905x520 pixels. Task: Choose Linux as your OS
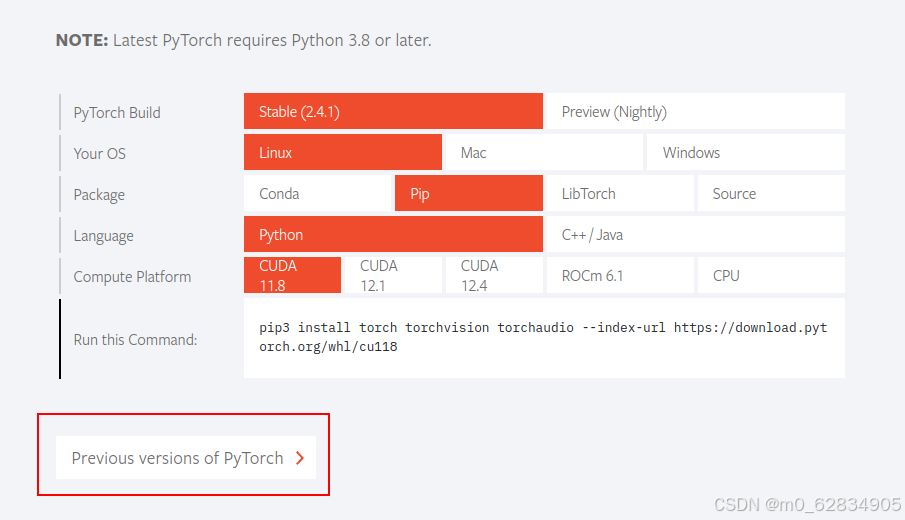point(343,152)
